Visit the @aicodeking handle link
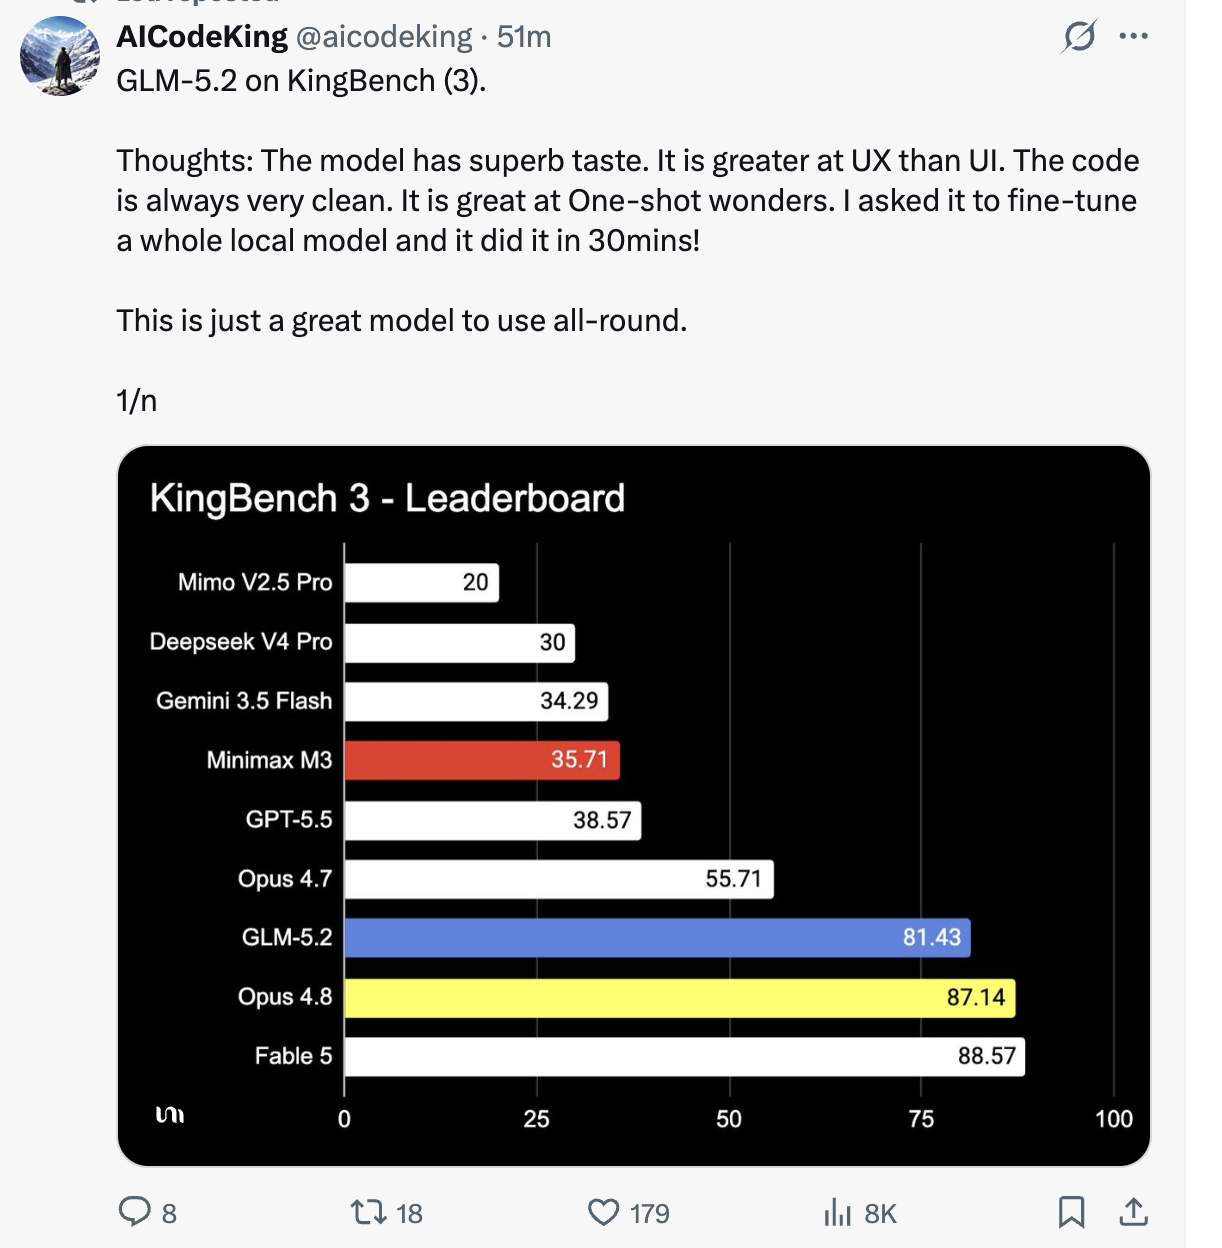Viewport: 1222px width, 1248px height. (384, 37)
